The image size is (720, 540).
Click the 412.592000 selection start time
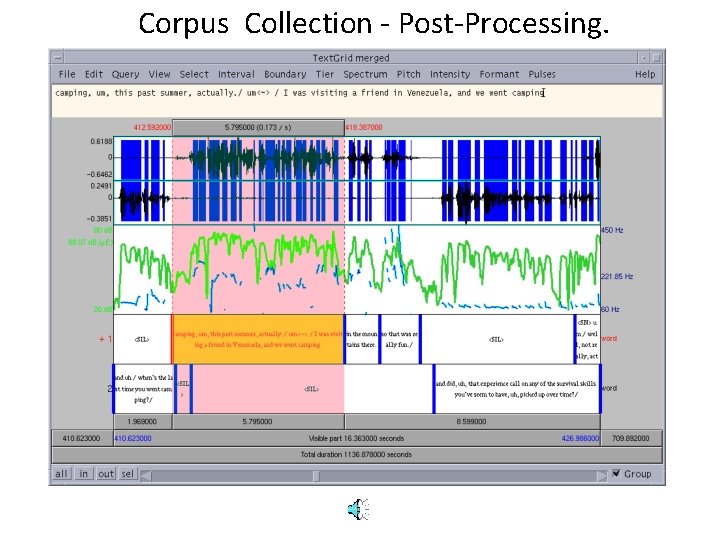pos(152,127)
